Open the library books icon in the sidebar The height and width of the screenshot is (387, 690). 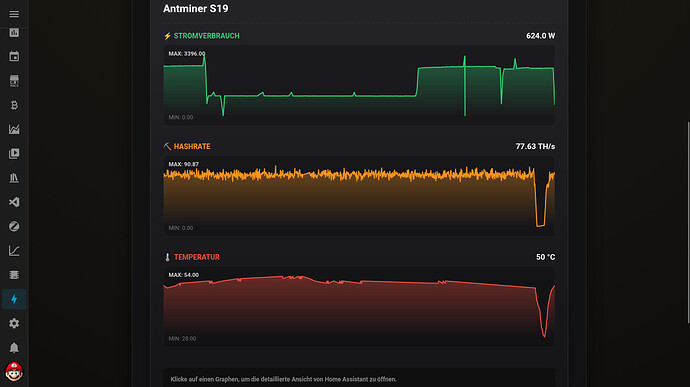14,177
